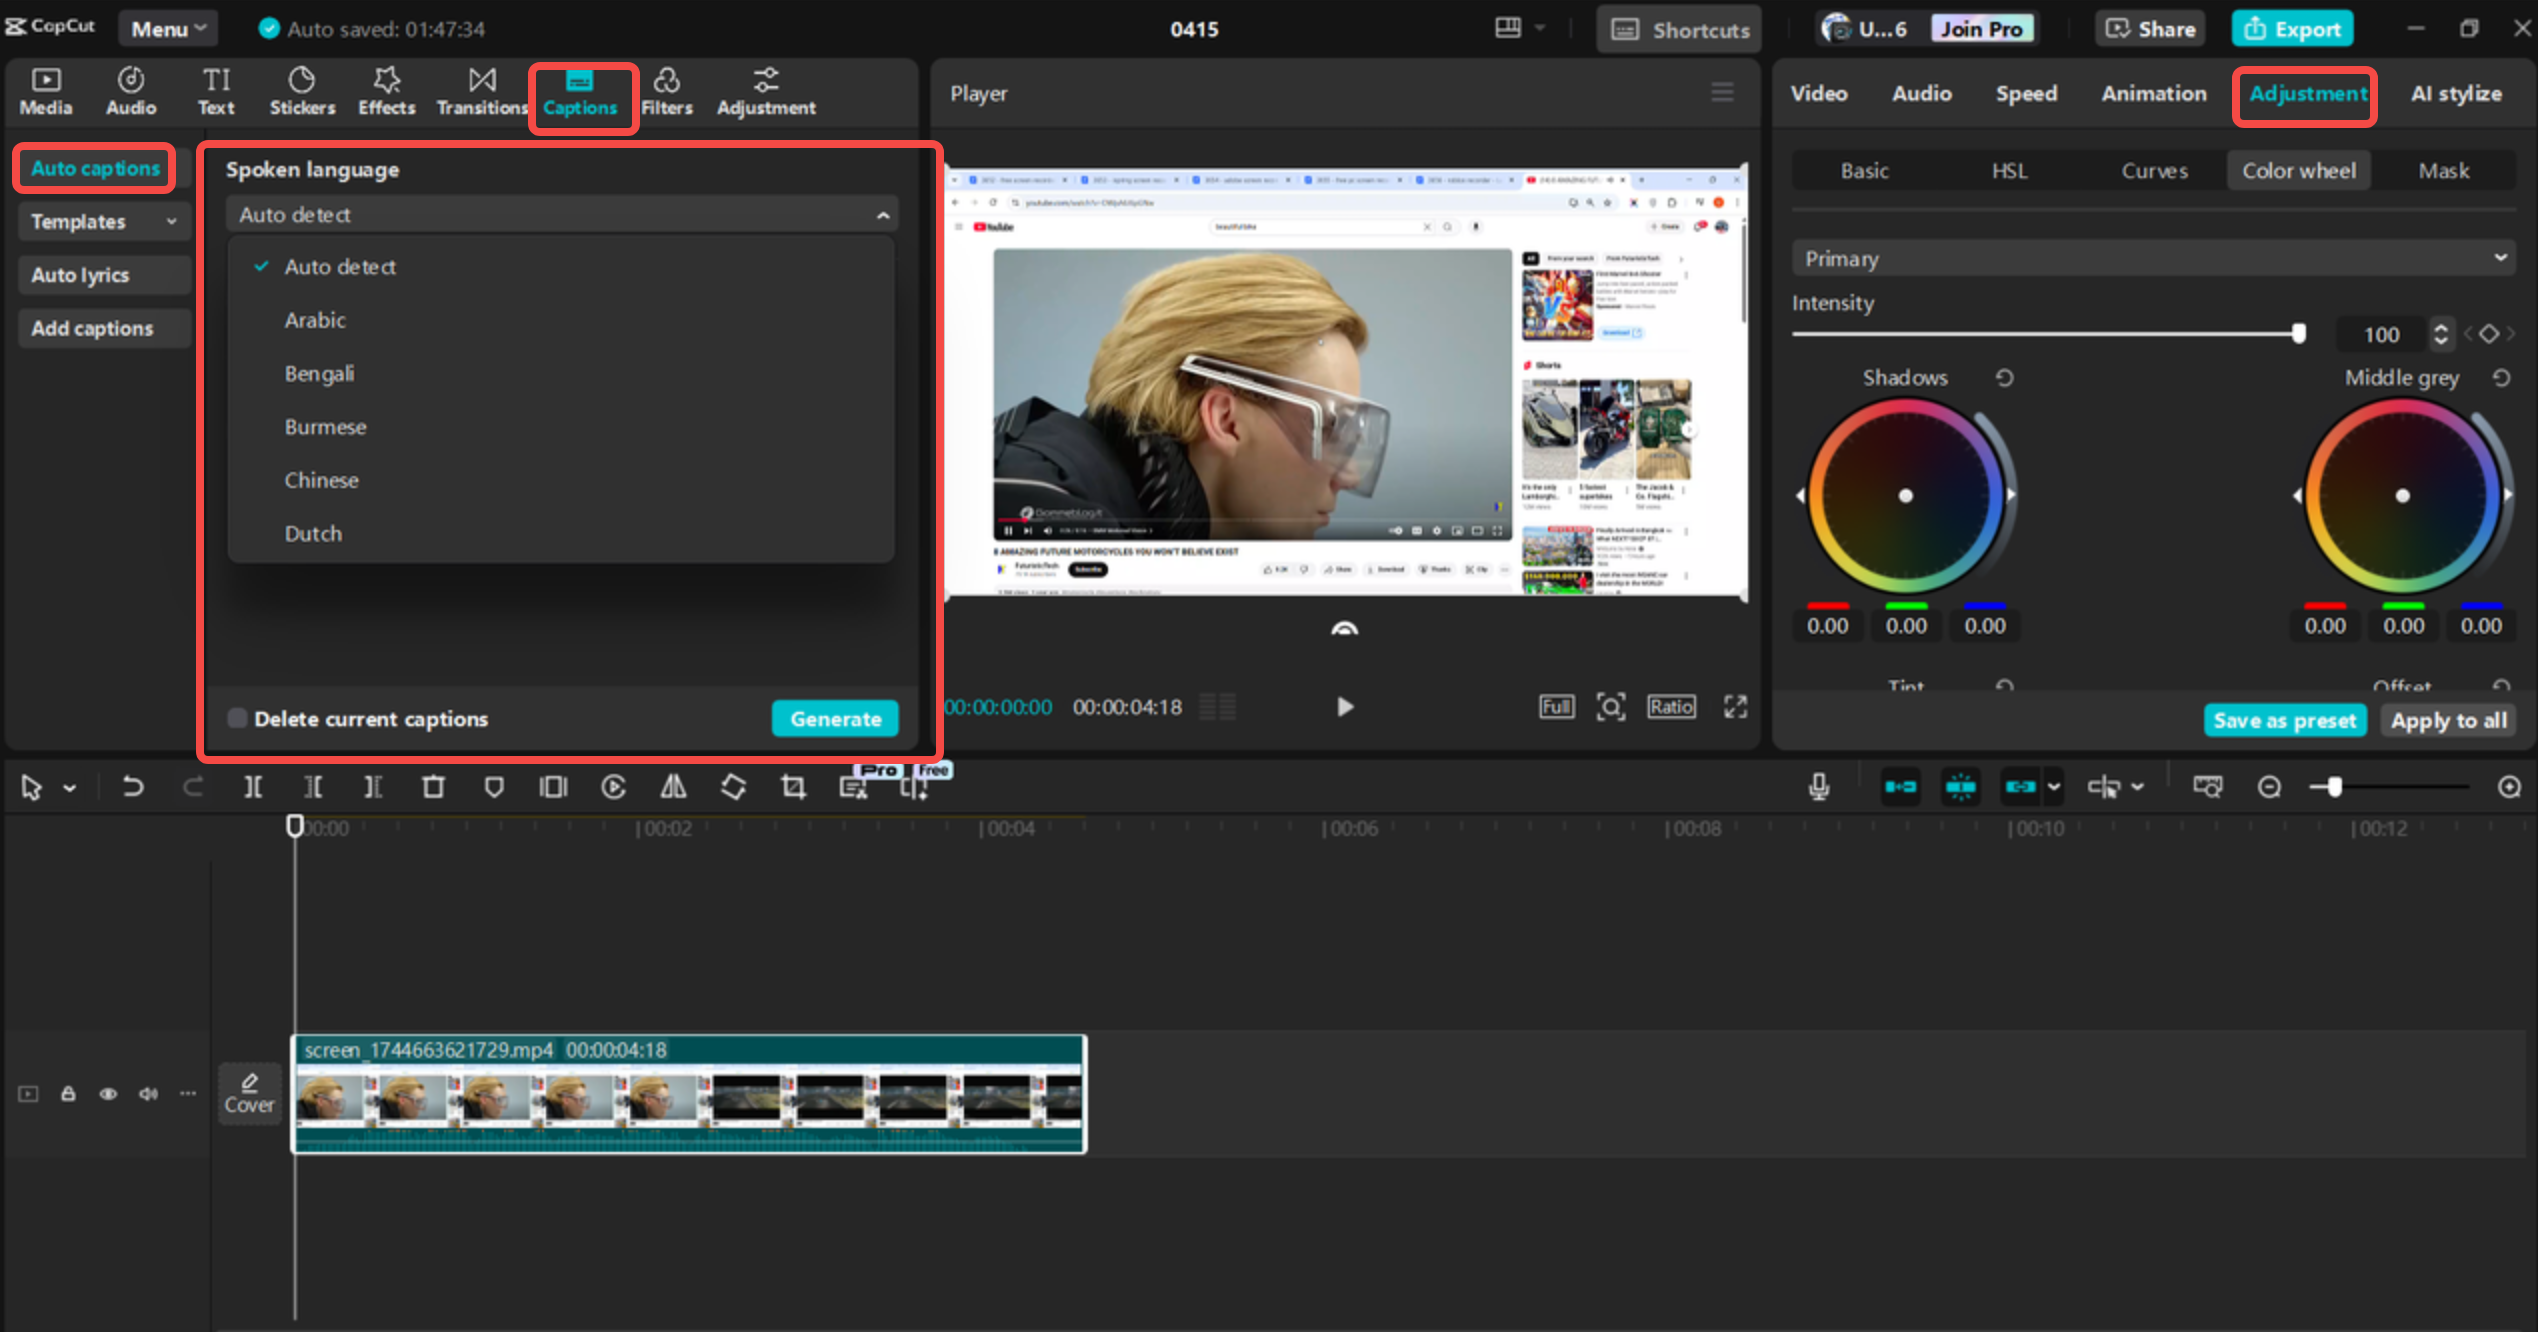Undo the last action
2538x1332 pixels.
pos(132,786)
